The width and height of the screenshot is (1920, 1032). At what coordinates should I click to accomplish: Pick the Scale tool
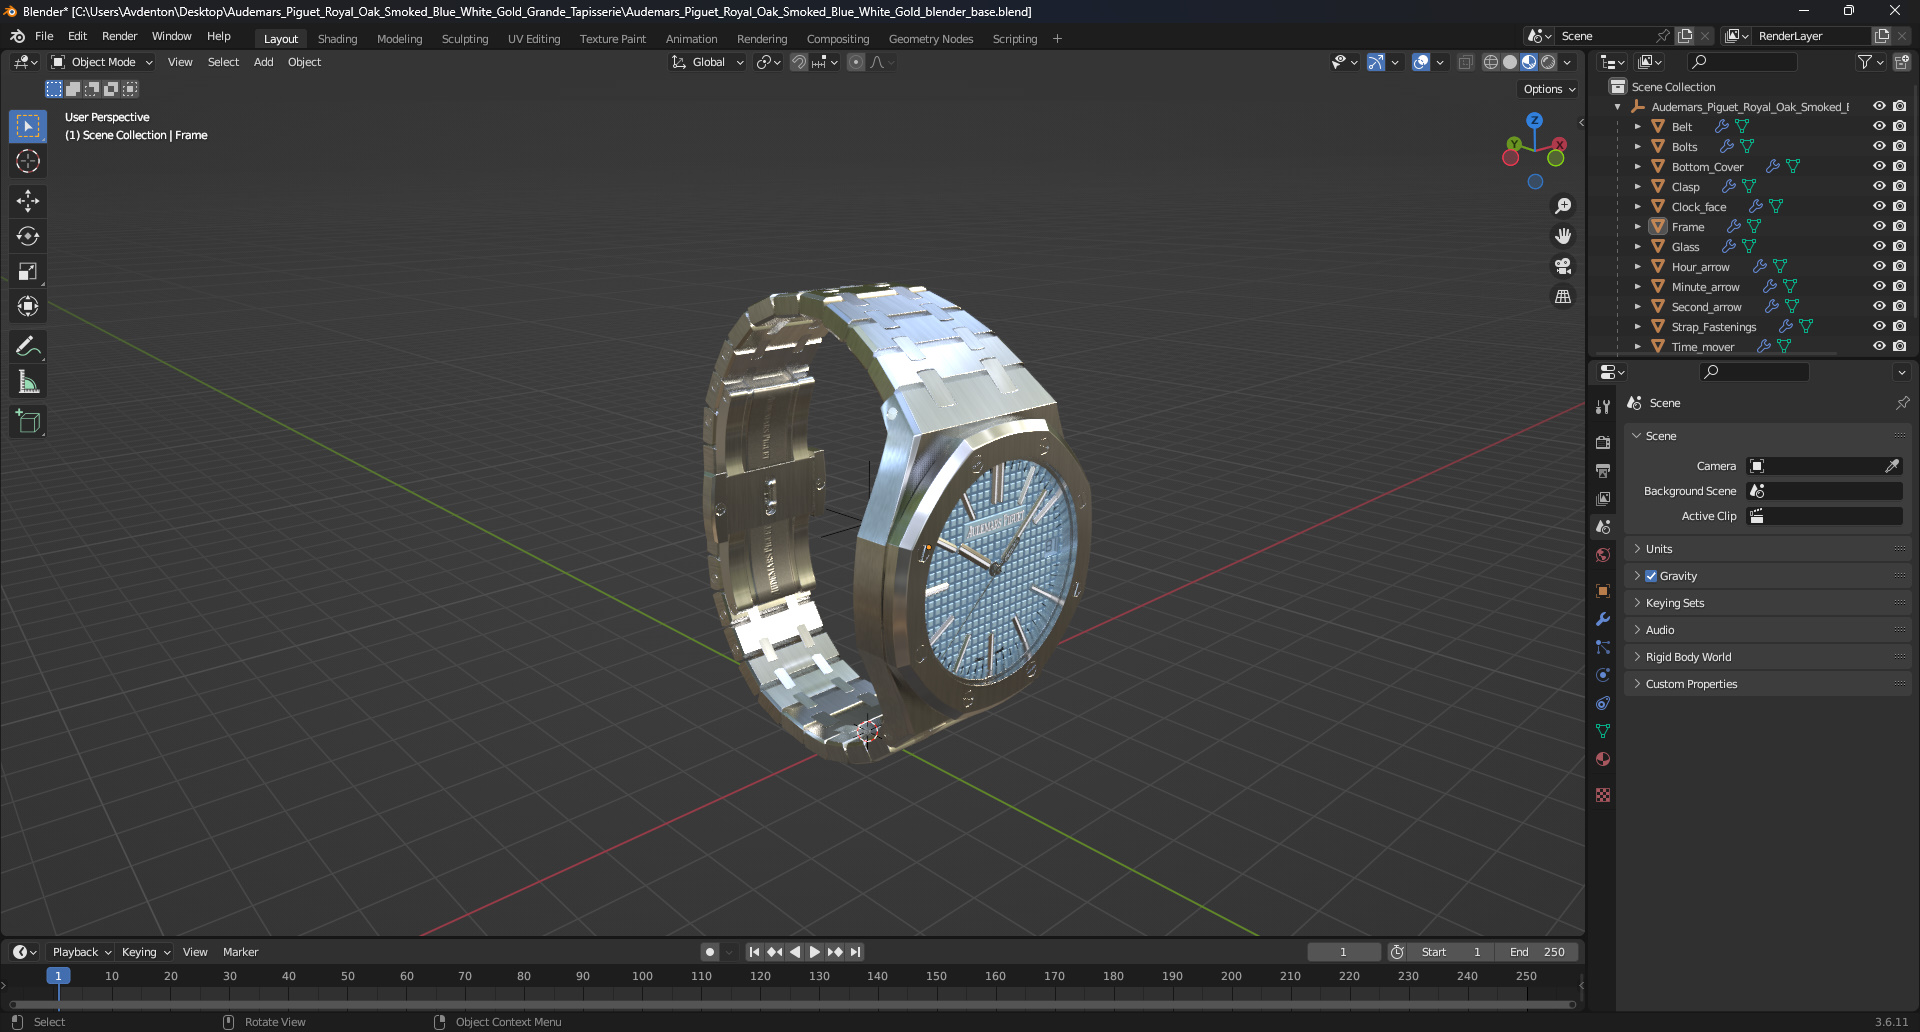tap(28, 271)
